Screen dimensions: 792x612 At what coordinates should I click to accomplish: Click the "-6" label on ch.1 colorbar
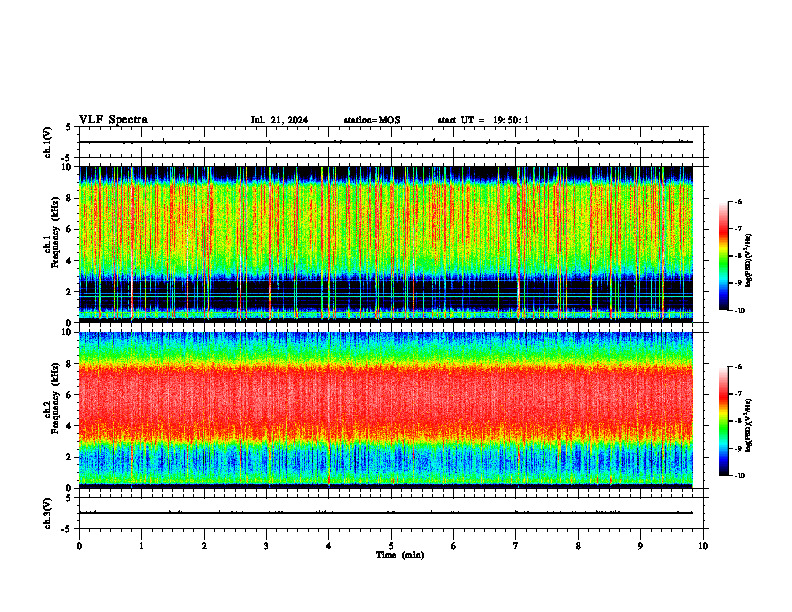(x=739, y=201)
